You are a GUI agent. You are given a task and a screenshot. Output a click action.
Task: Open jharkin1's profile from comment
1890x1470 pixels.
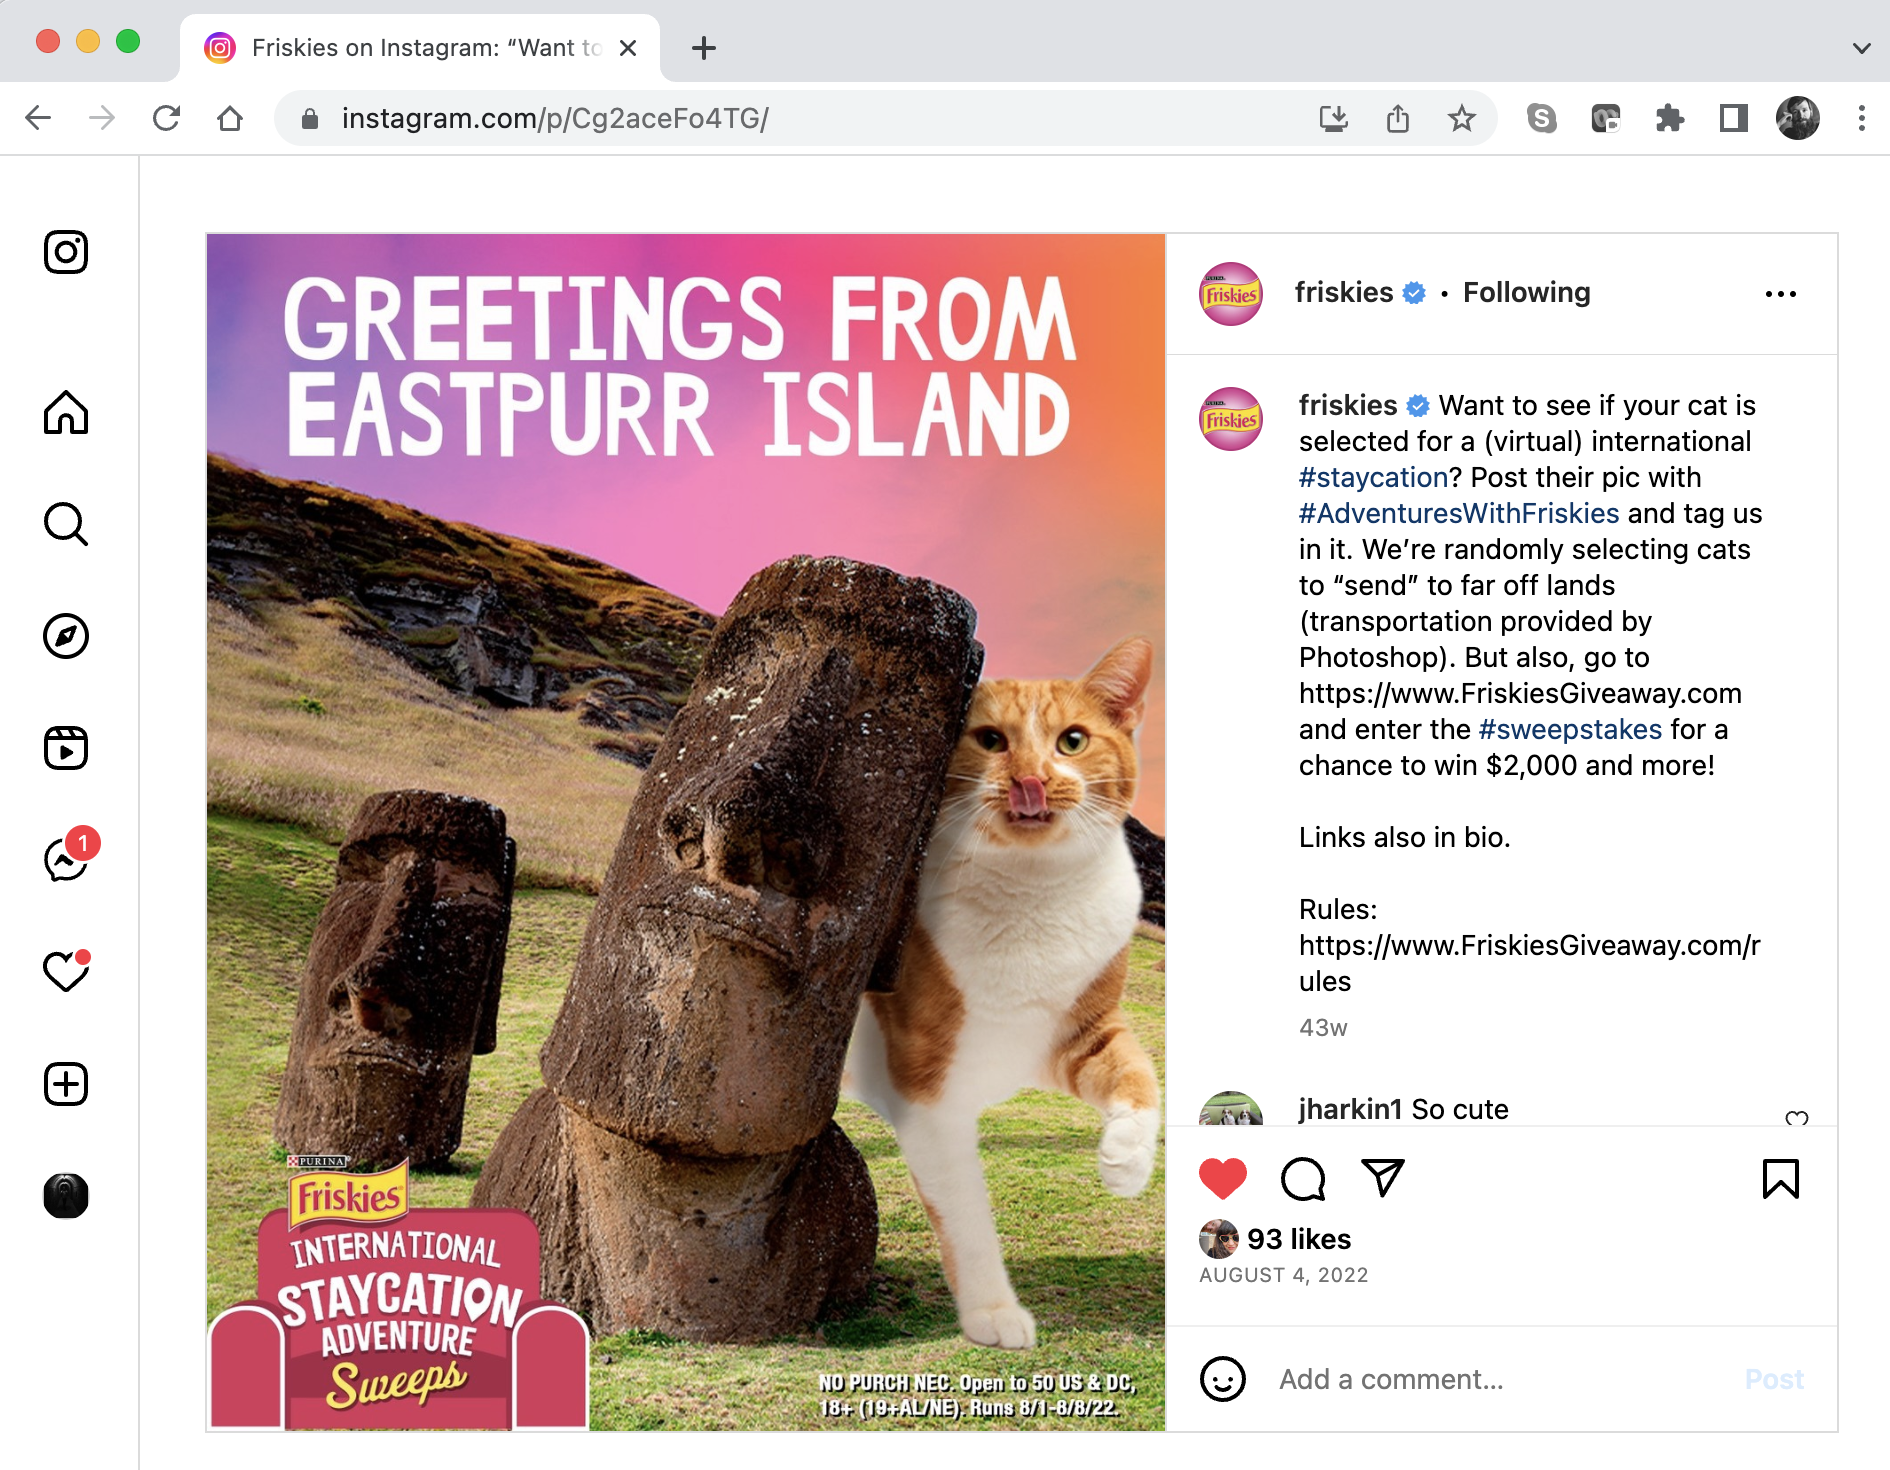tap(1350, 1109)
